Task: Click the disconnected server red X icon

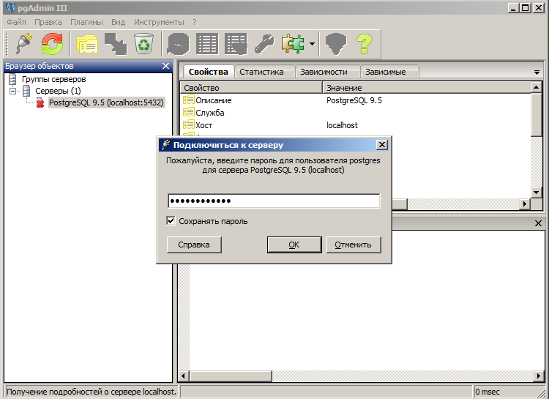Action: (x=40, y=103)
